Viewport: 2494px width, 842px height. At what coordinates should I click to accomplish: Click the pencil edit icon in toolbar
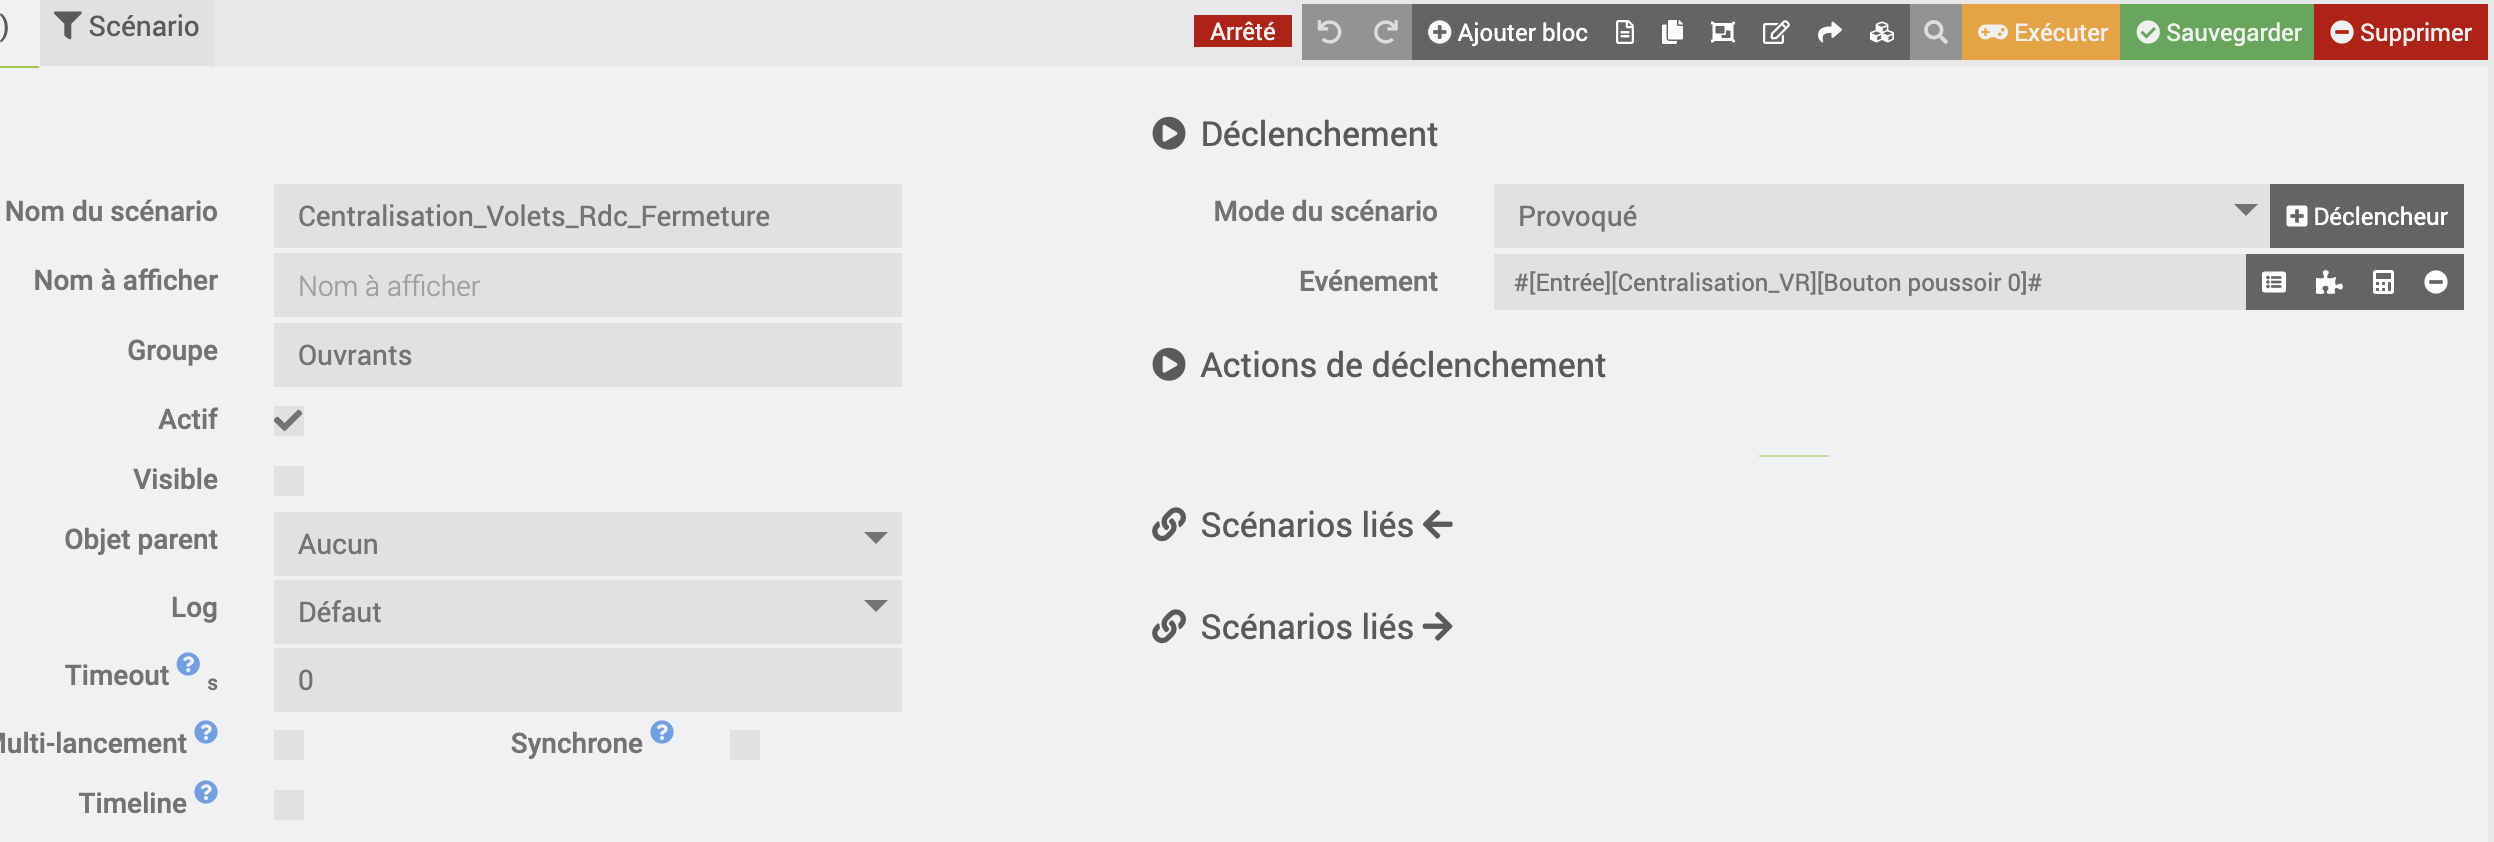1775,32
